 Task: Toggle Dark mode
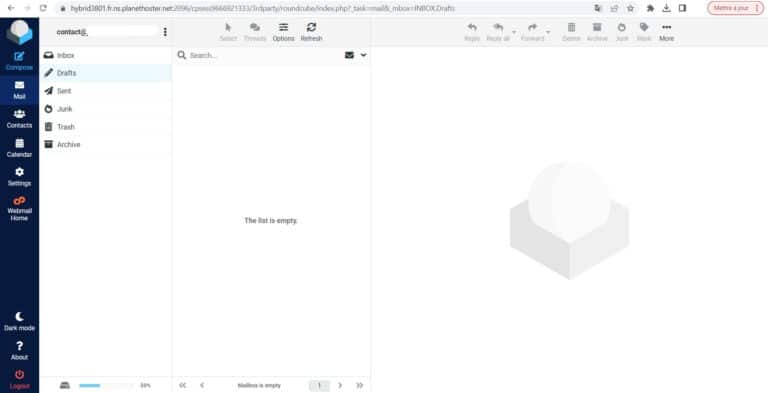tap(19, 321)
